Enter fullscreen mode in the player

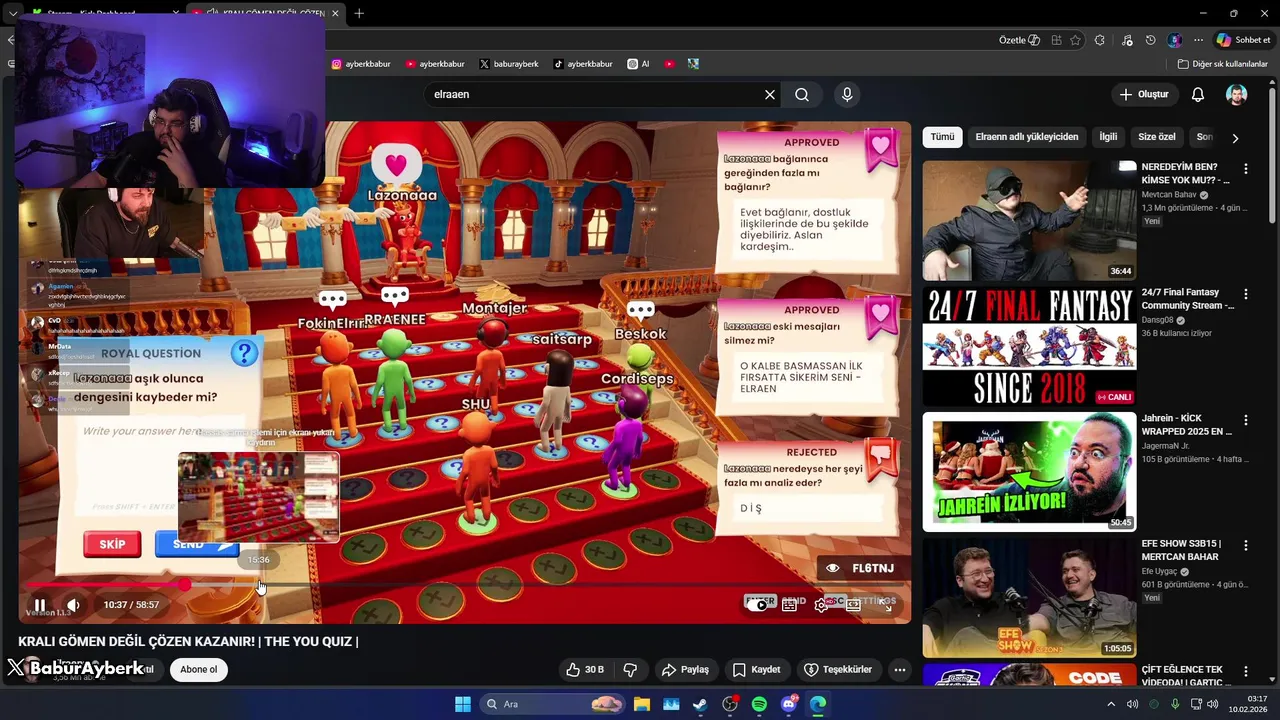coord(886,604)
